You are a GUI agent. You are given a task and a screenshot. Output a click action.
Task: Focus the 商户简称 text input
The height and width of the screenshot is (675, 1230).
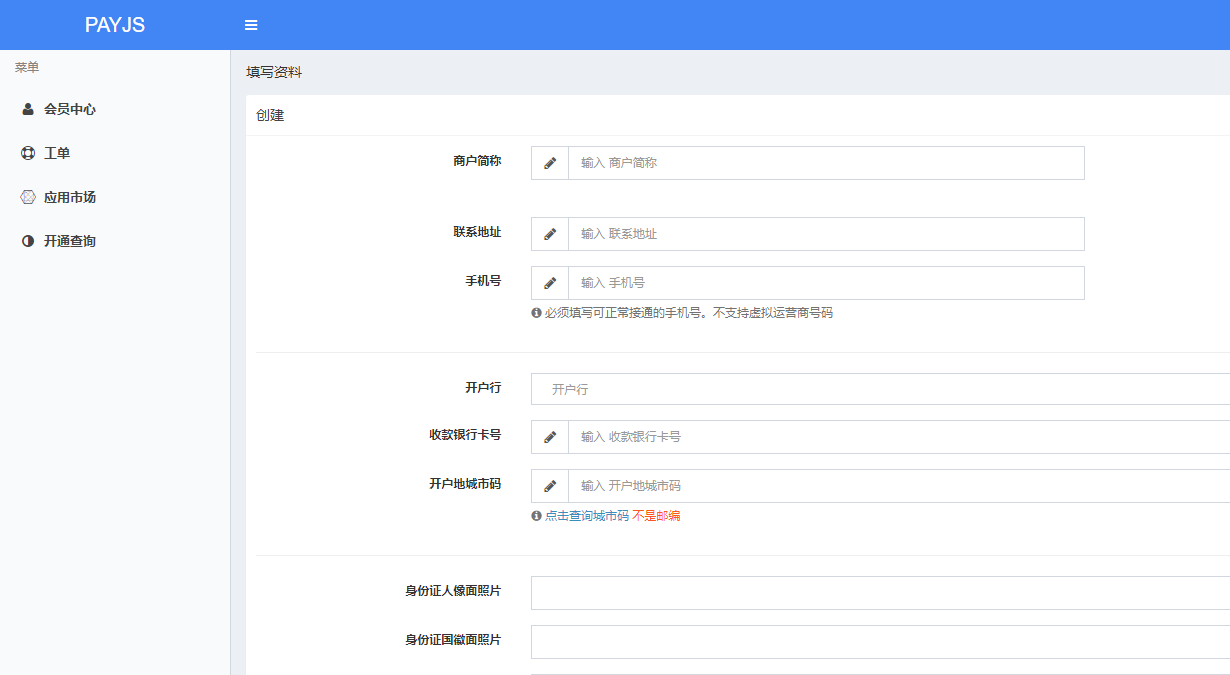825,163
